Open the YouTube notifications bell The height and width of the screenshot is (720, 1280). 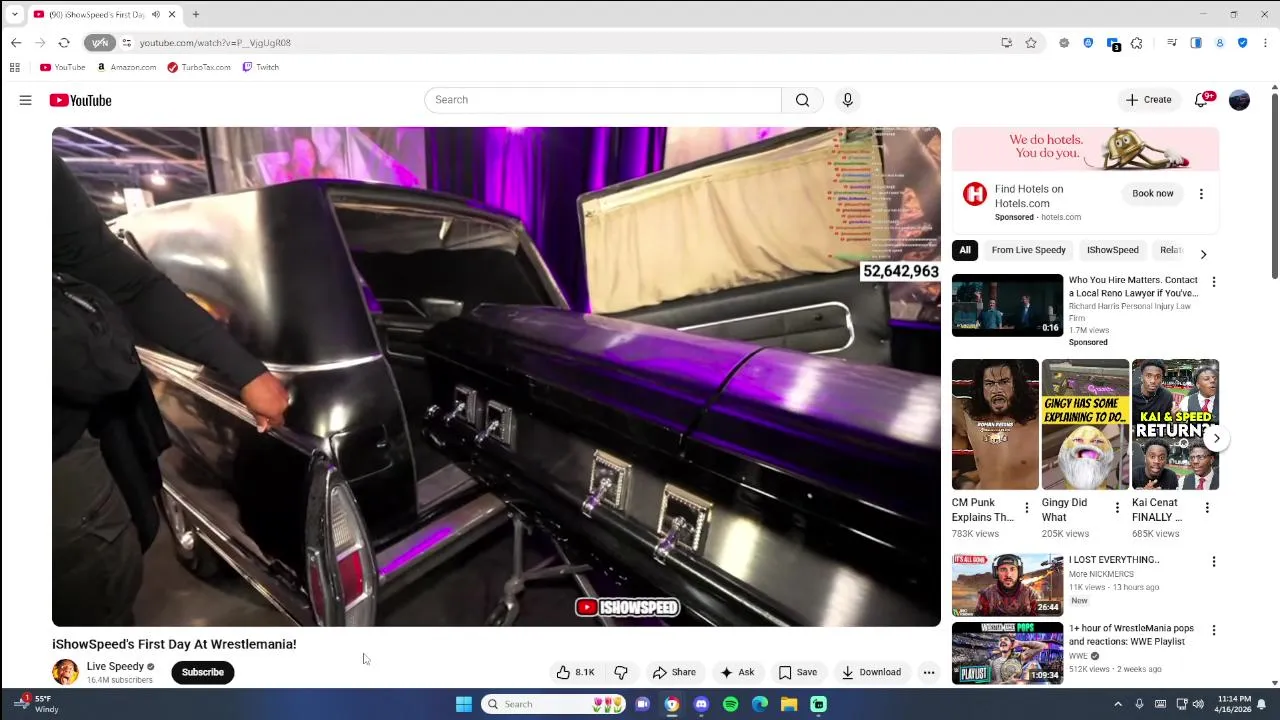(x=1202, y=100)
